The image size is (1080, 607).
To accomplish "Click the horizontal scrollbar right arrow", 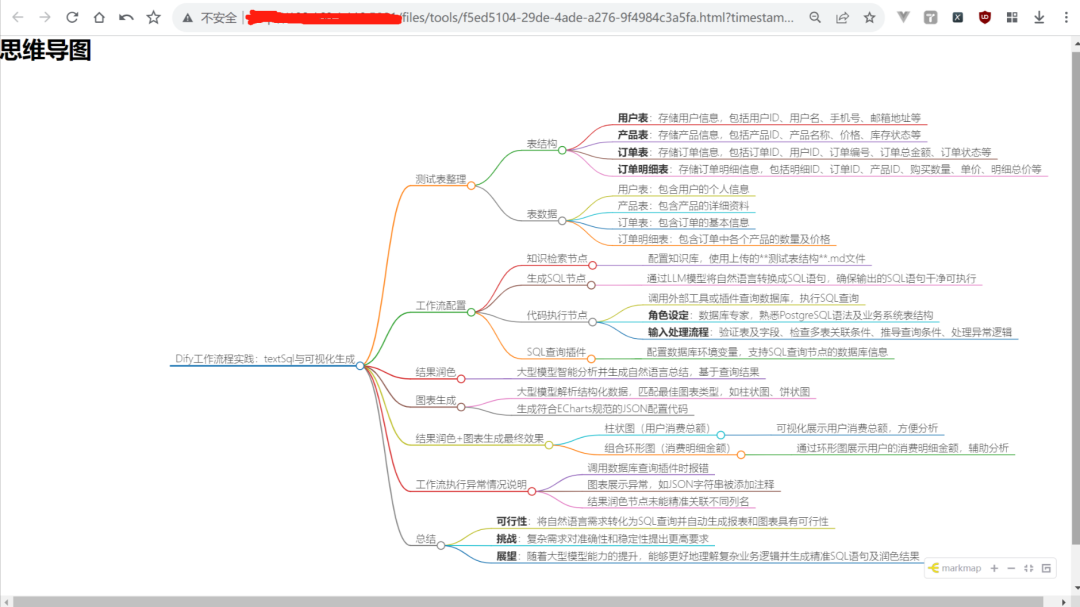I will [1064, 602].
